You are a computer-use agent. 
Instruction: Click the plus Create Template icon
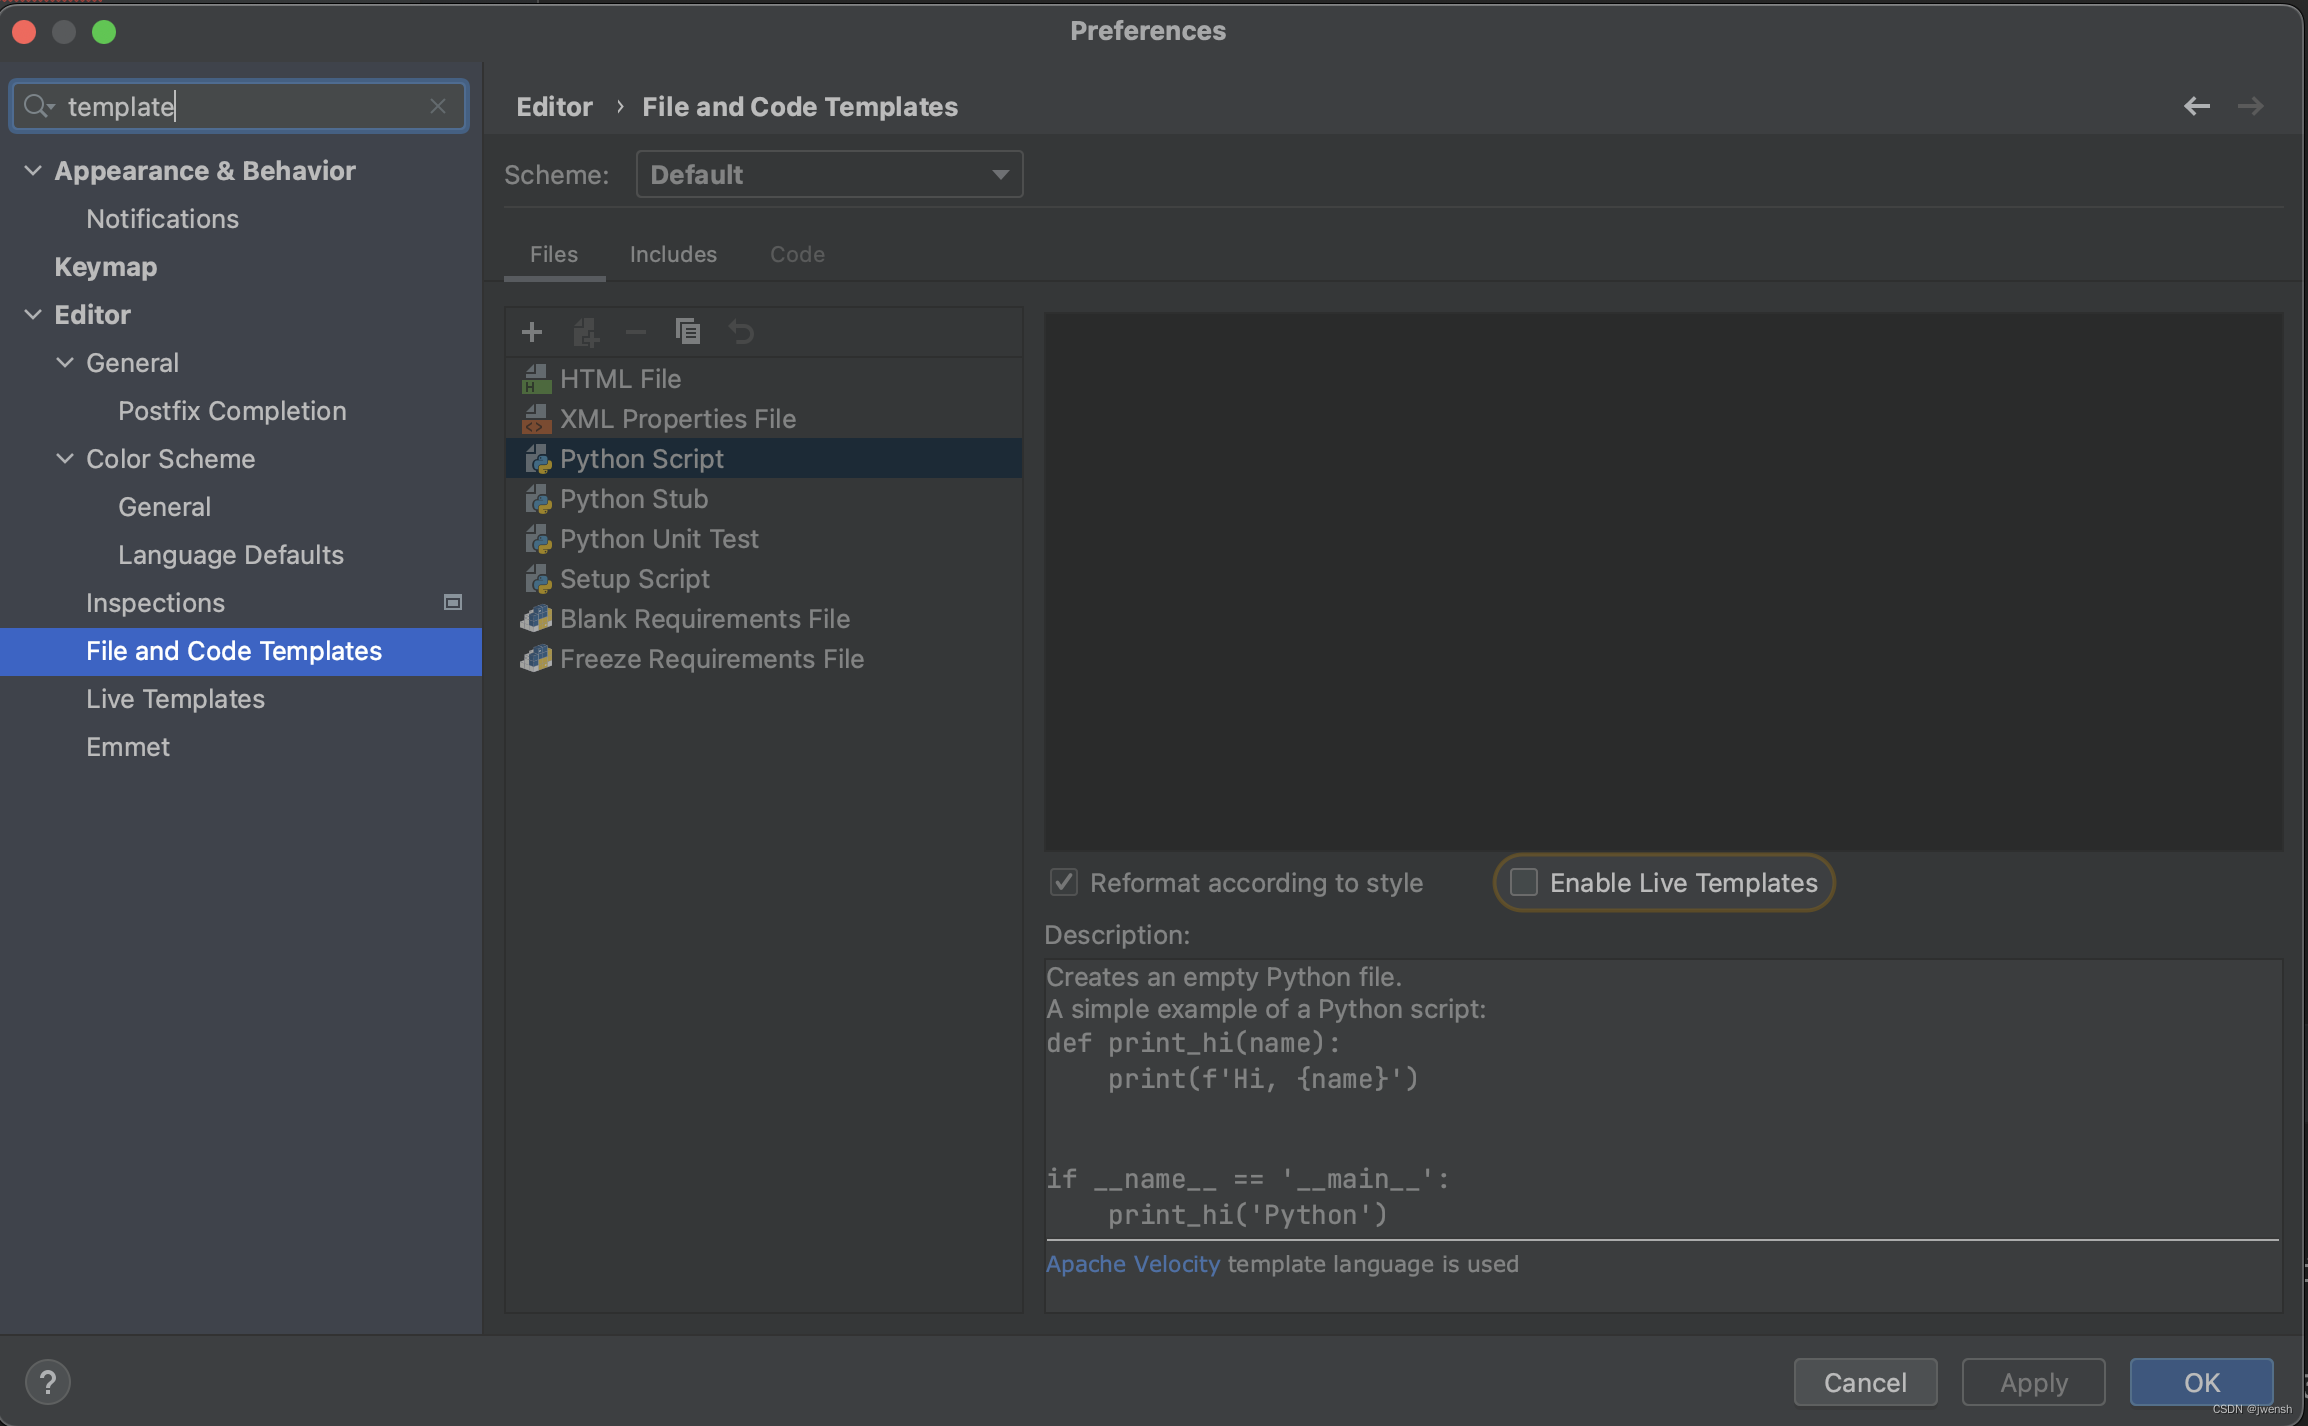point(532,331)
